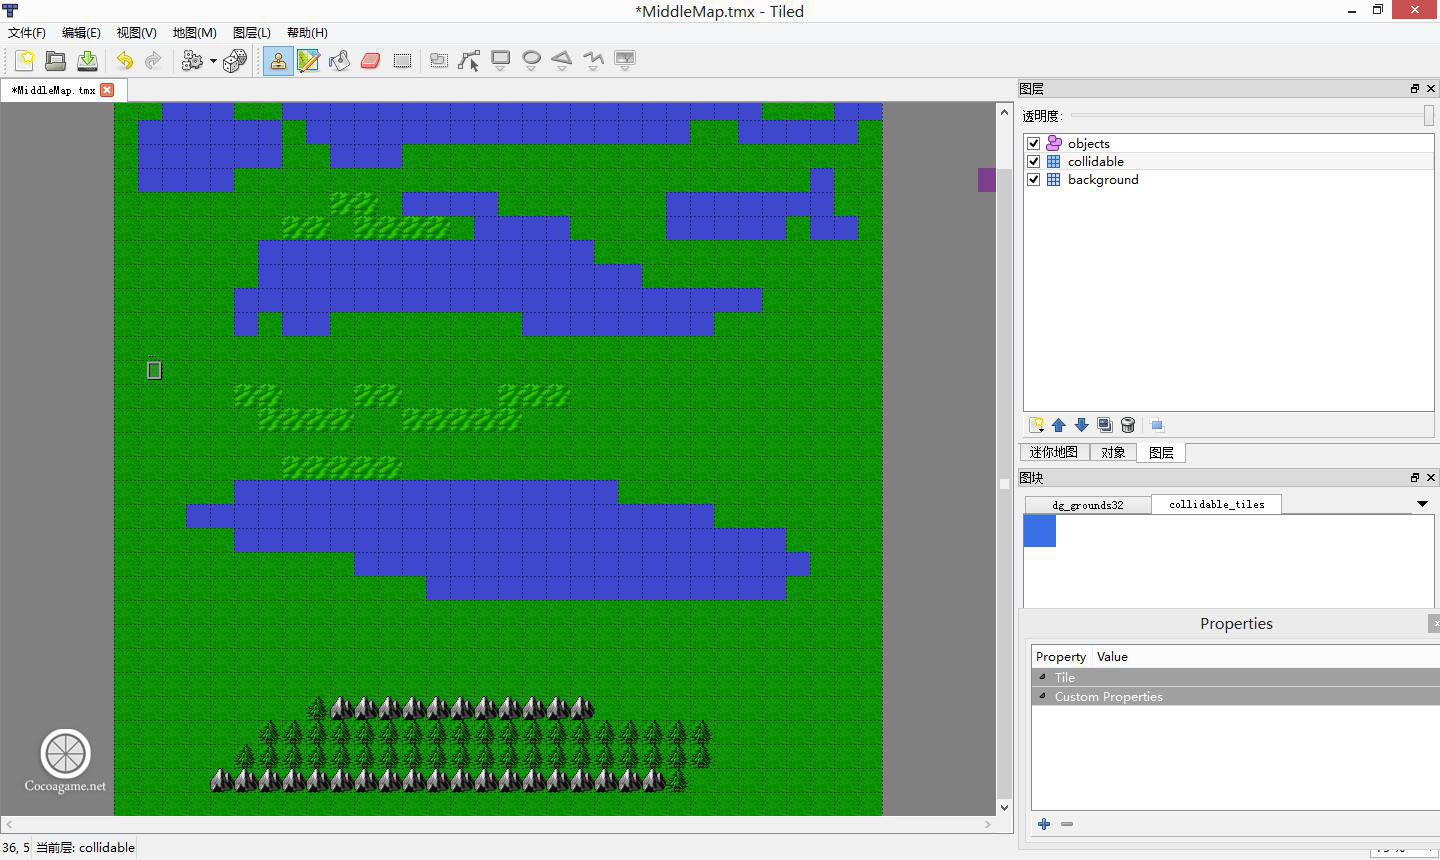Screen dimensions: 1440x860
Task: Click the new layer icon in layers panel
Action: coord(1037,425)
